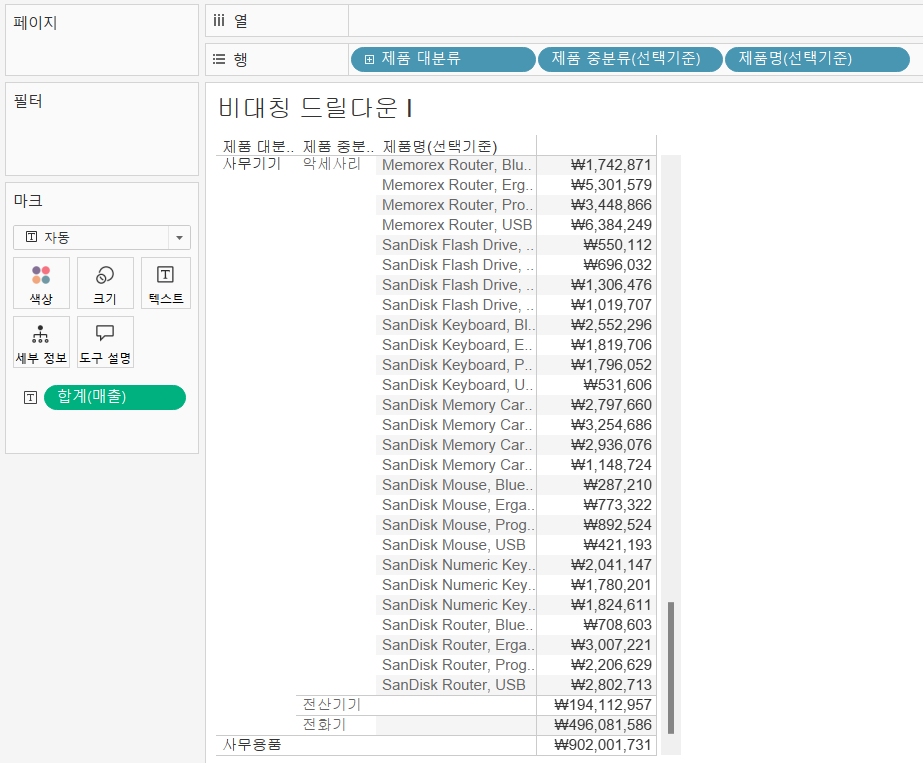Click the Memorex Router, Blu.. row
Image resolution: width=923 pixels, height=763 pixels.
point(457,165)
